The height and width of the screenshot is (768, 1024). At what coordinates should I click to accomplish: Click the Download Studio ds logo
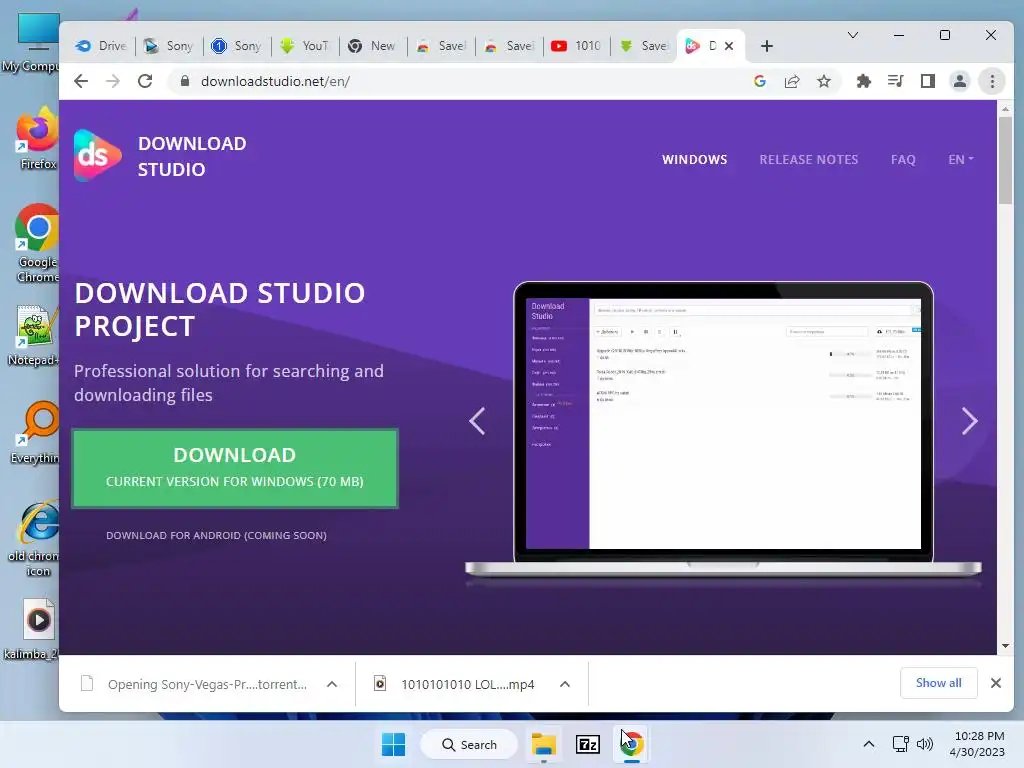pos(97,155)
